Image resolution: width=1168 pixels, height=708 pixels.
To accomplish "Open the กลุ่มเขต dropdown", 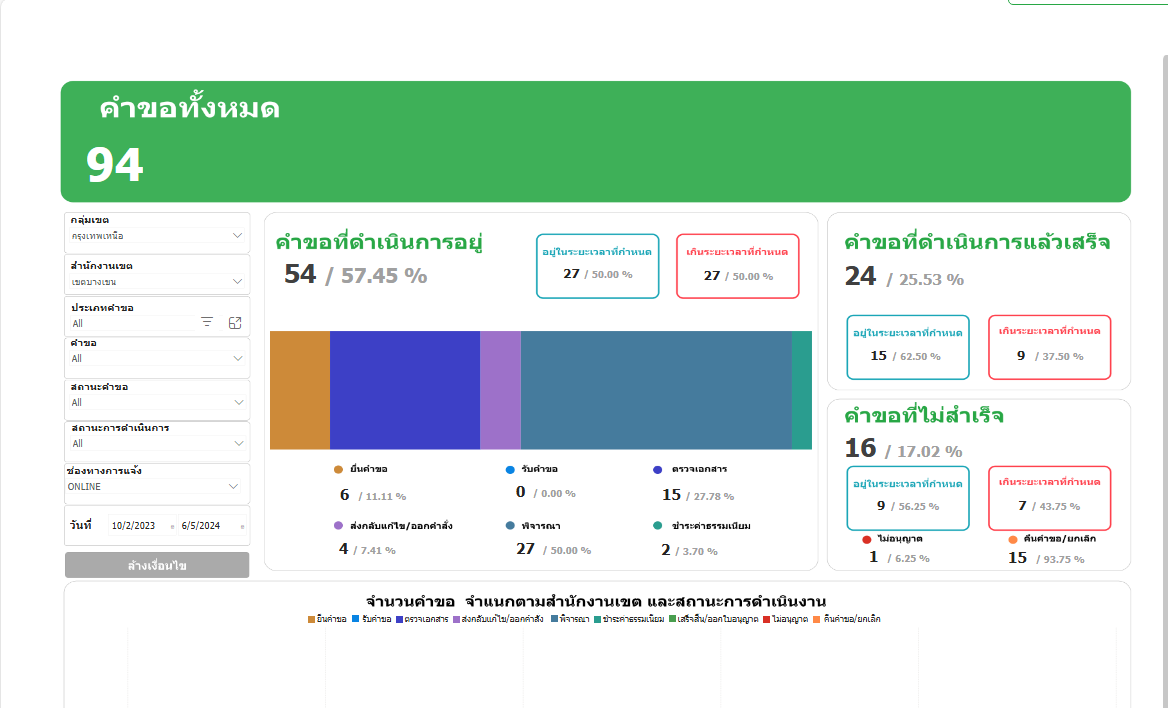I will click(237, 236).
